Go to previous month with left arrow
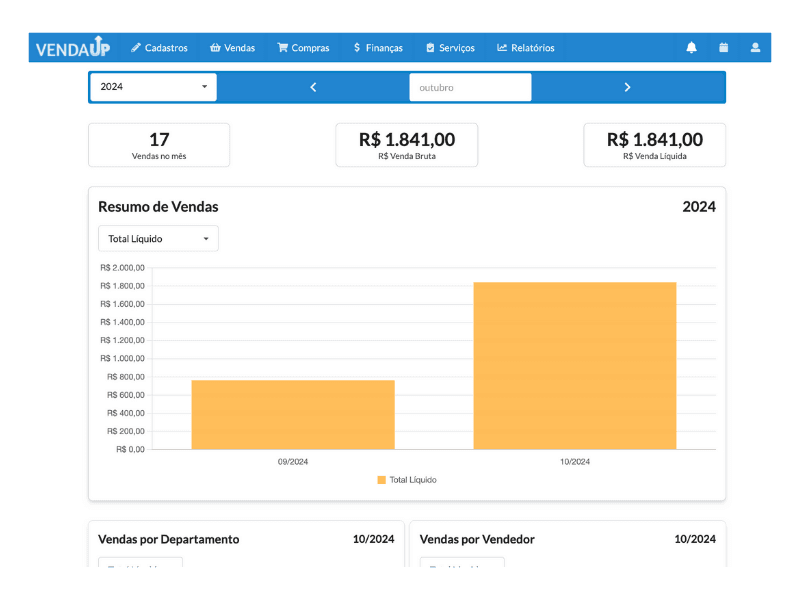This screenshot has height=600, width=800. (313, 87)
